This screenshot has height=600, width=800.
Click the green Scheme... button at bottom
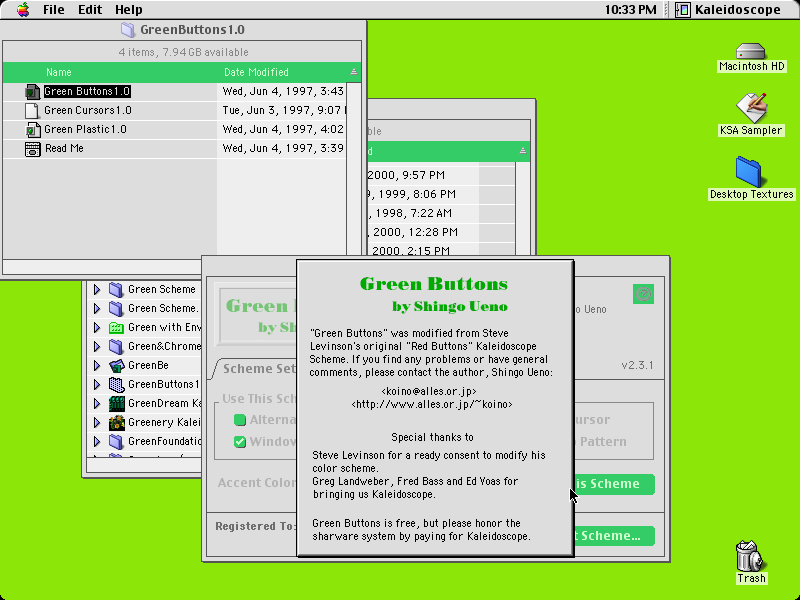pyautogui.click(x=614, y=536)
